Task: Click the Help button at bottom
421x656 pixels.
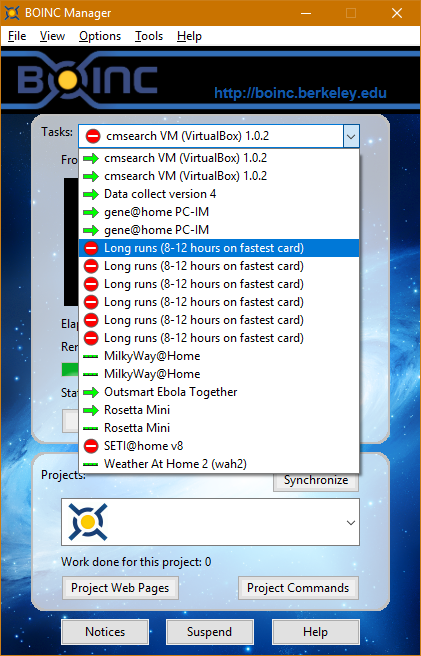Action: [316, 632]
